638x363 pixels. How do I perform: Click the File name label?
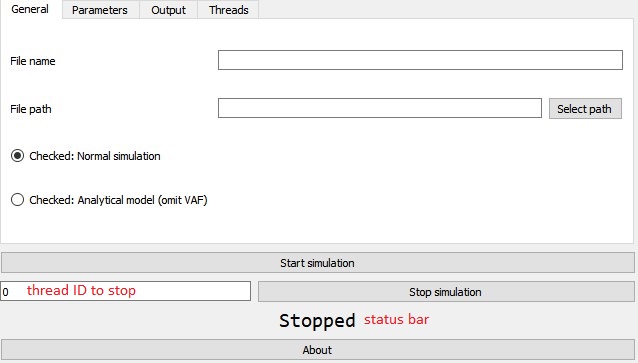pyautogui.click(x=33, y=61)
